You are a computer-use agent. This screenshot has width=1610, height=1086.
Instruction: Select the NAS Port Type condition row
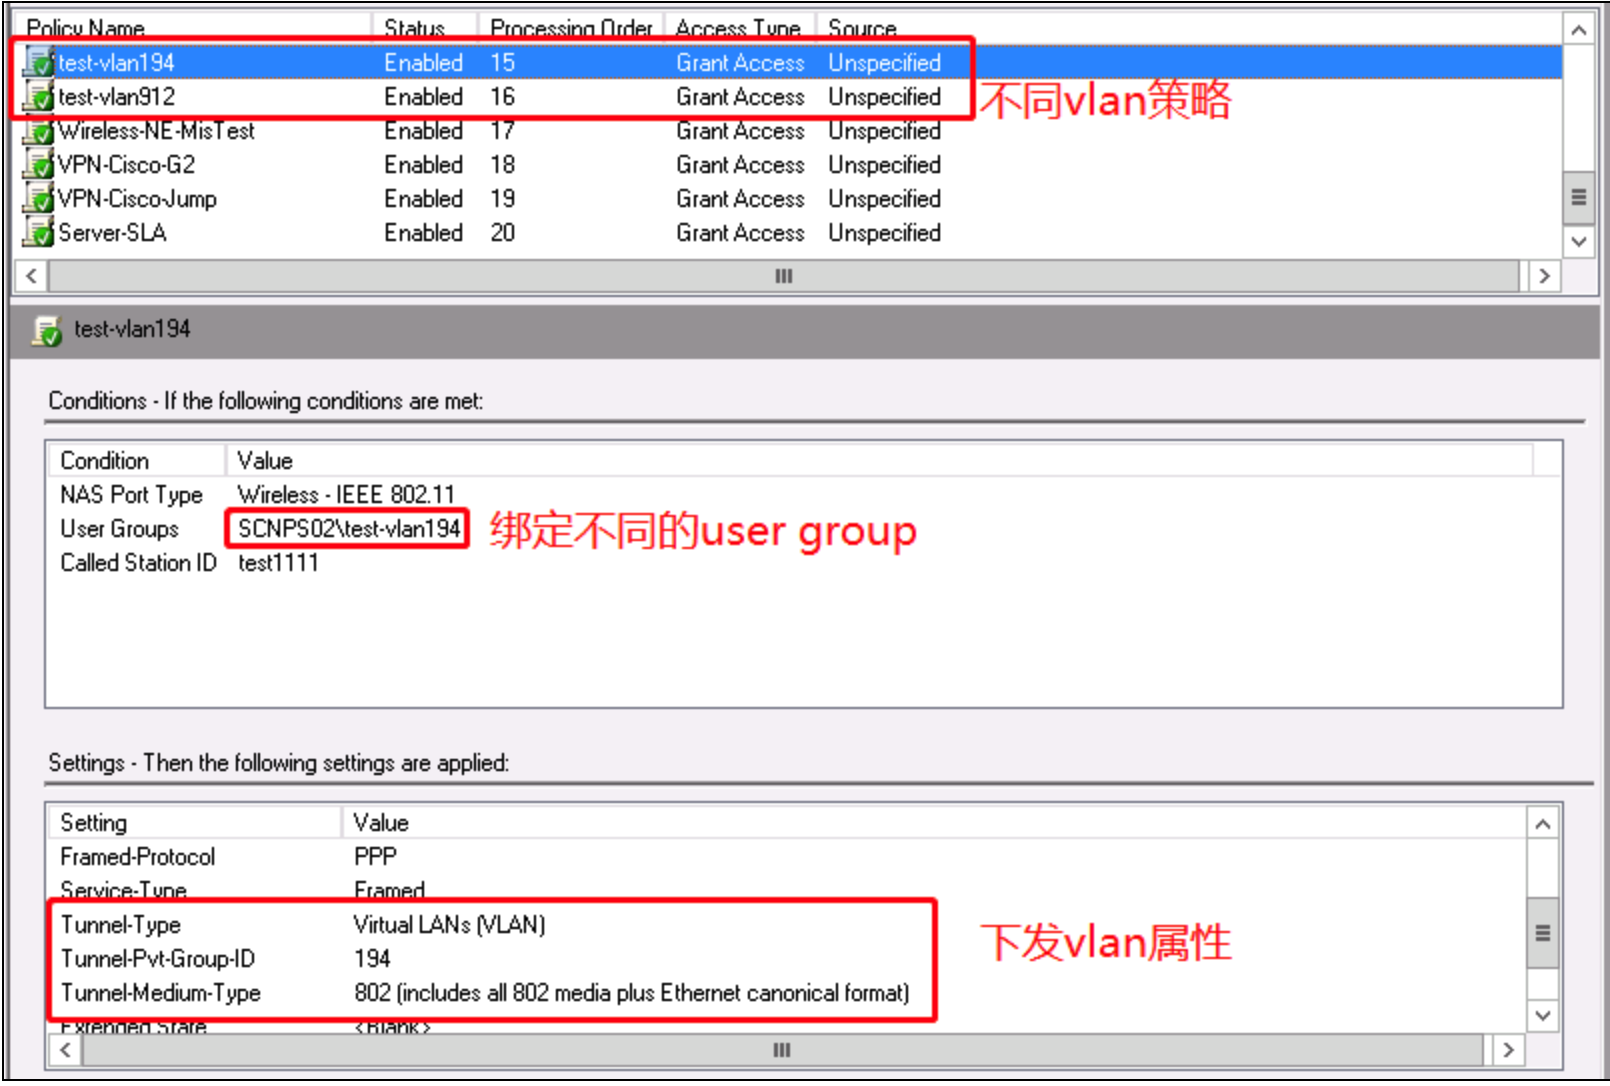pos(131,495)
